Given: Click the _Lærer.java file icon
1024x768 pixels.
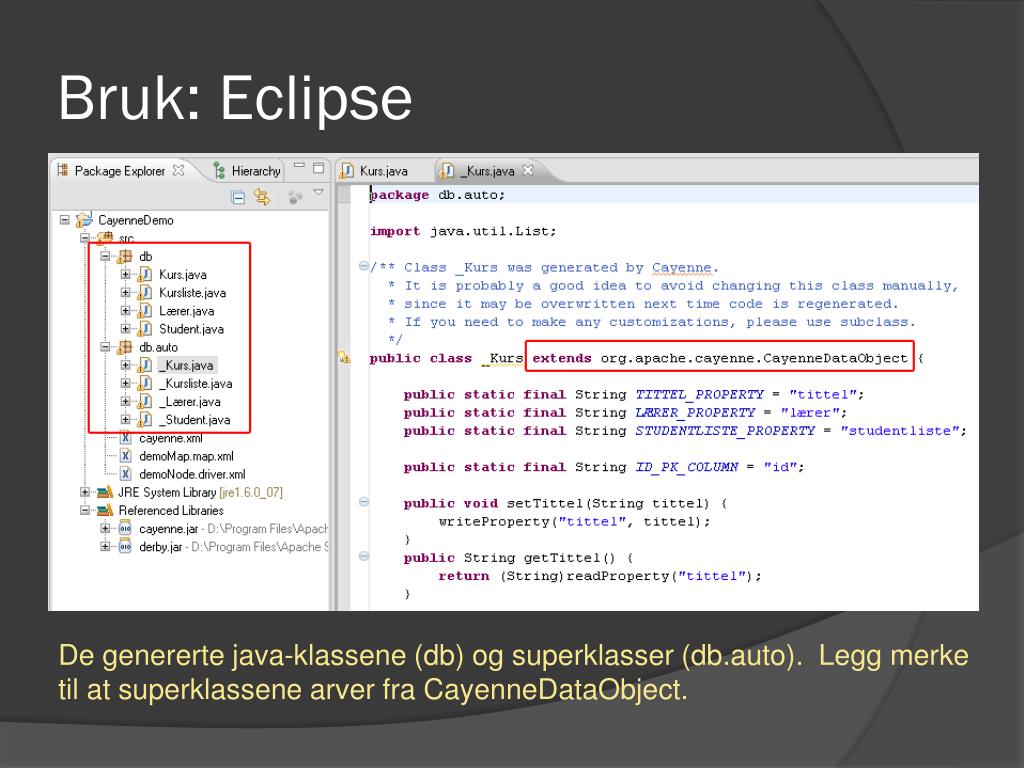Looking at the screenshot, I should coord(144,402).
